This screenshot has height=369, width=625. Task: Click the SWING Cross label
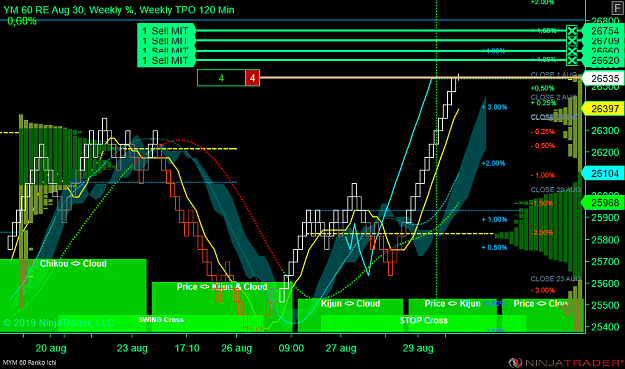[161, 320]
